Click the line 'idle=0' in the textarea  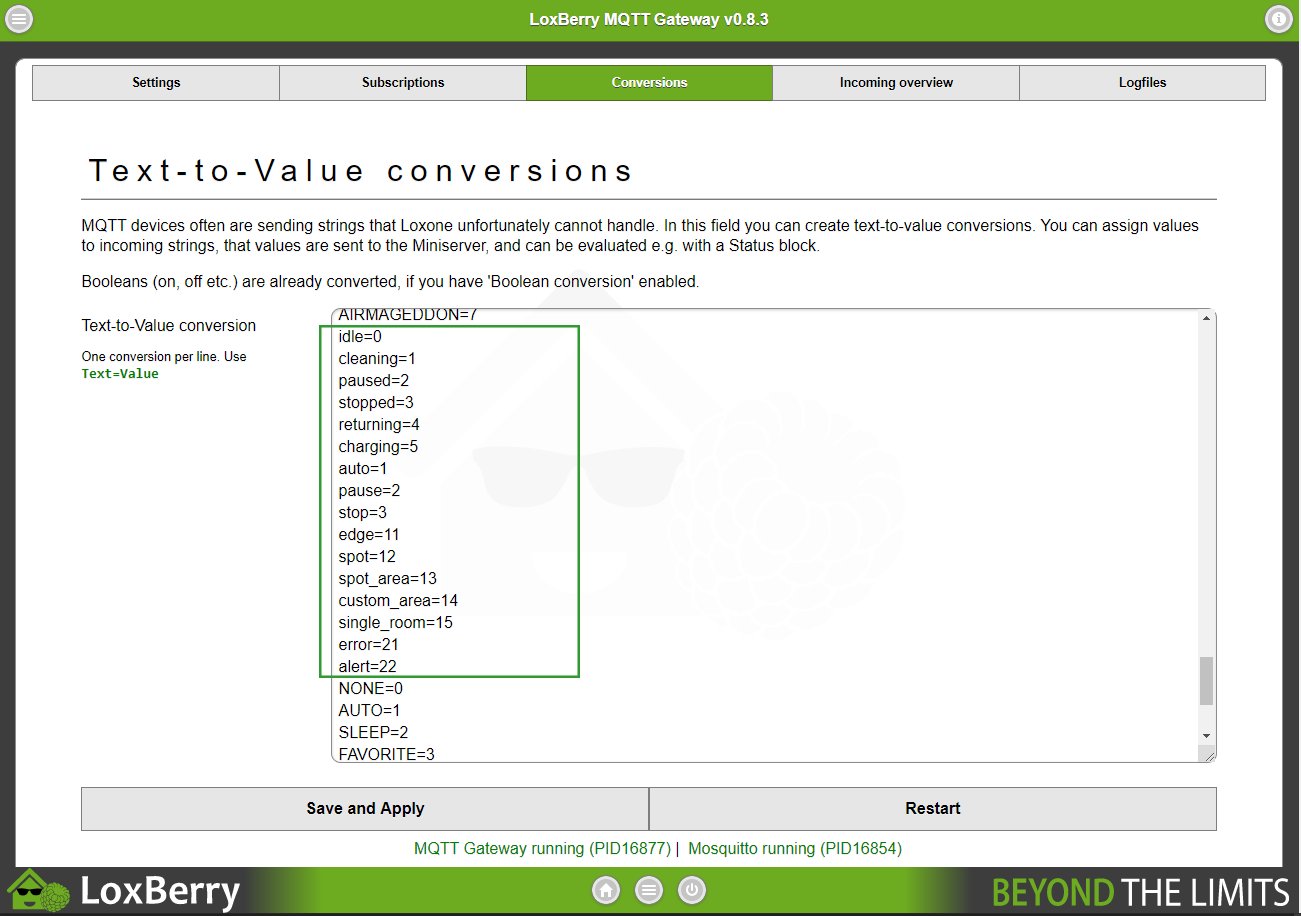tap(360, 337)
